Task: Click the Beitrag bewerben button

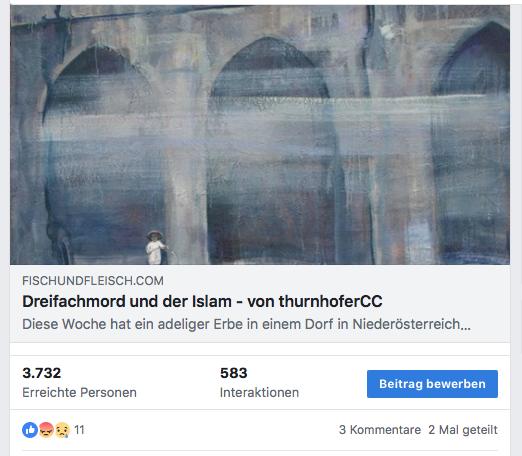Action: 432,384
